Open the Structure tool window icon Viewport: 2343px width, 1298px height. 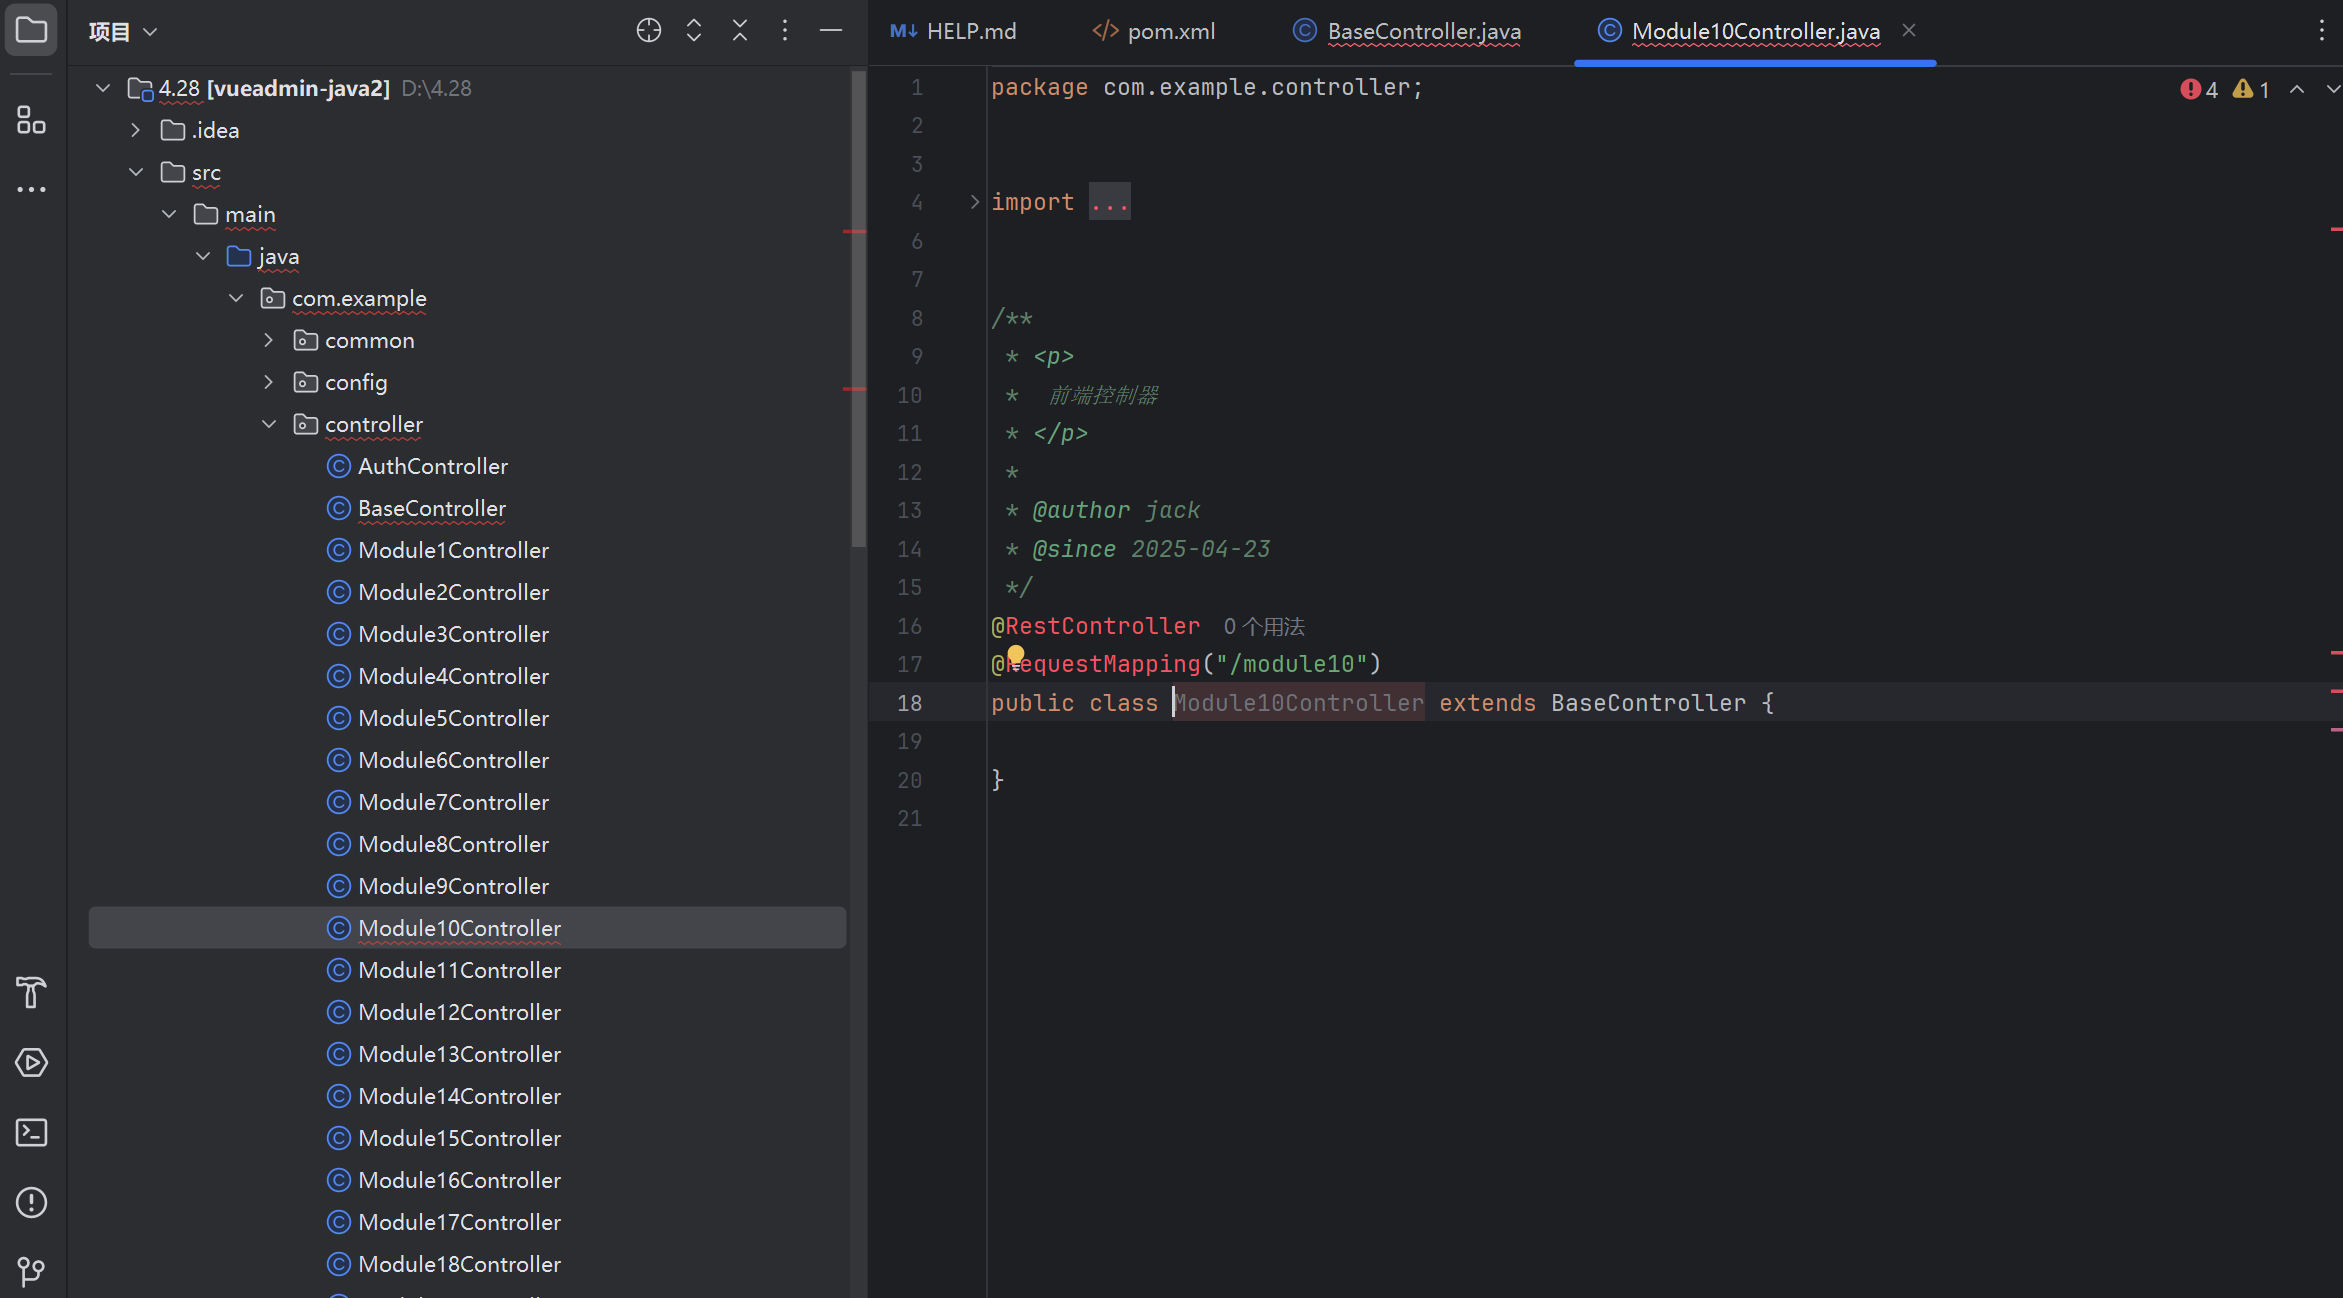[31, 121]
